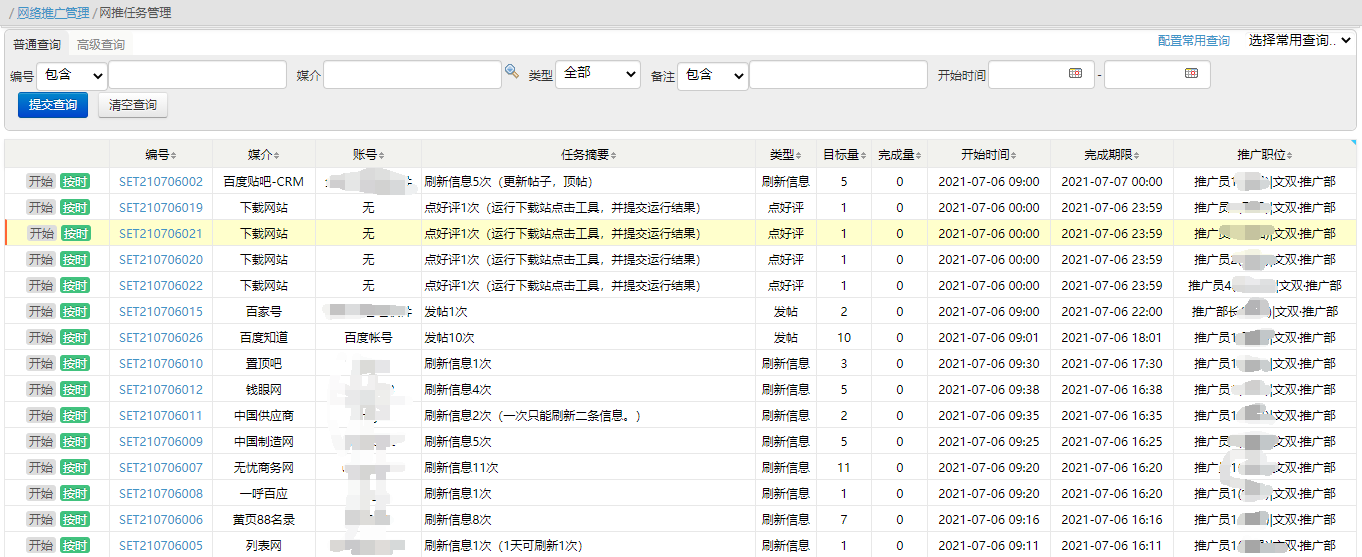Open task link SET210706026

point(161,338)
